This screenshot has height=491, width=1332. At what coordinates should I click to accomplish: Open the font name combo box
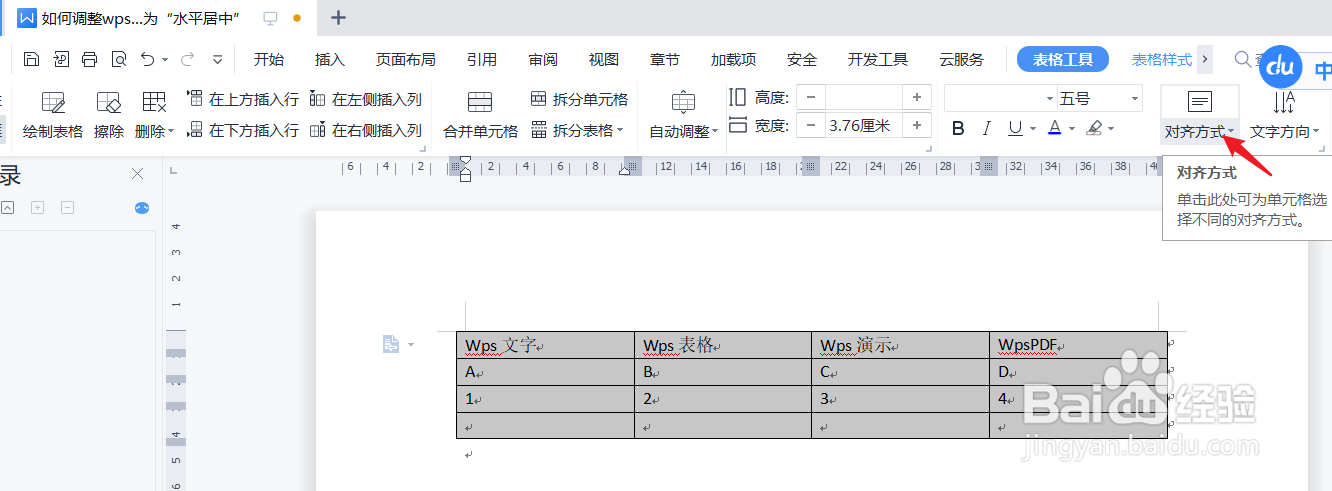pyautogui.click(x=1000, y=98)
